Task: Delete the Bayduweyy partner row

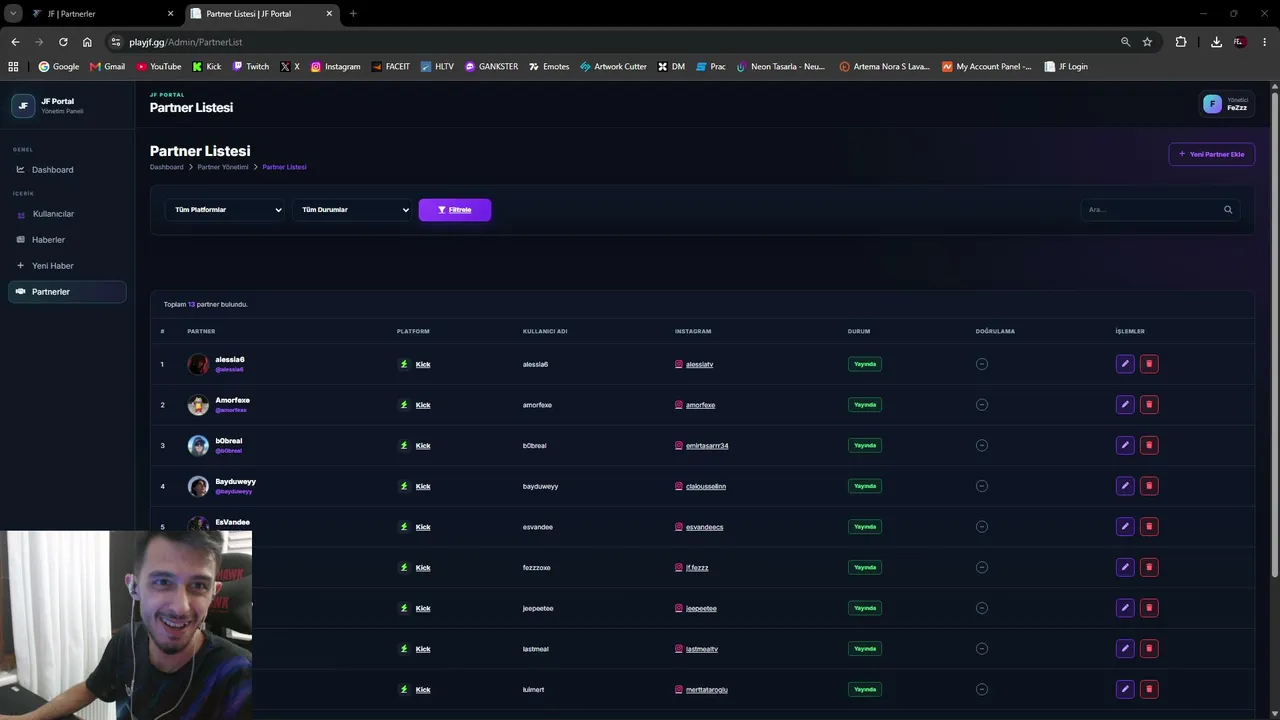Action: tap(1149, 486)
